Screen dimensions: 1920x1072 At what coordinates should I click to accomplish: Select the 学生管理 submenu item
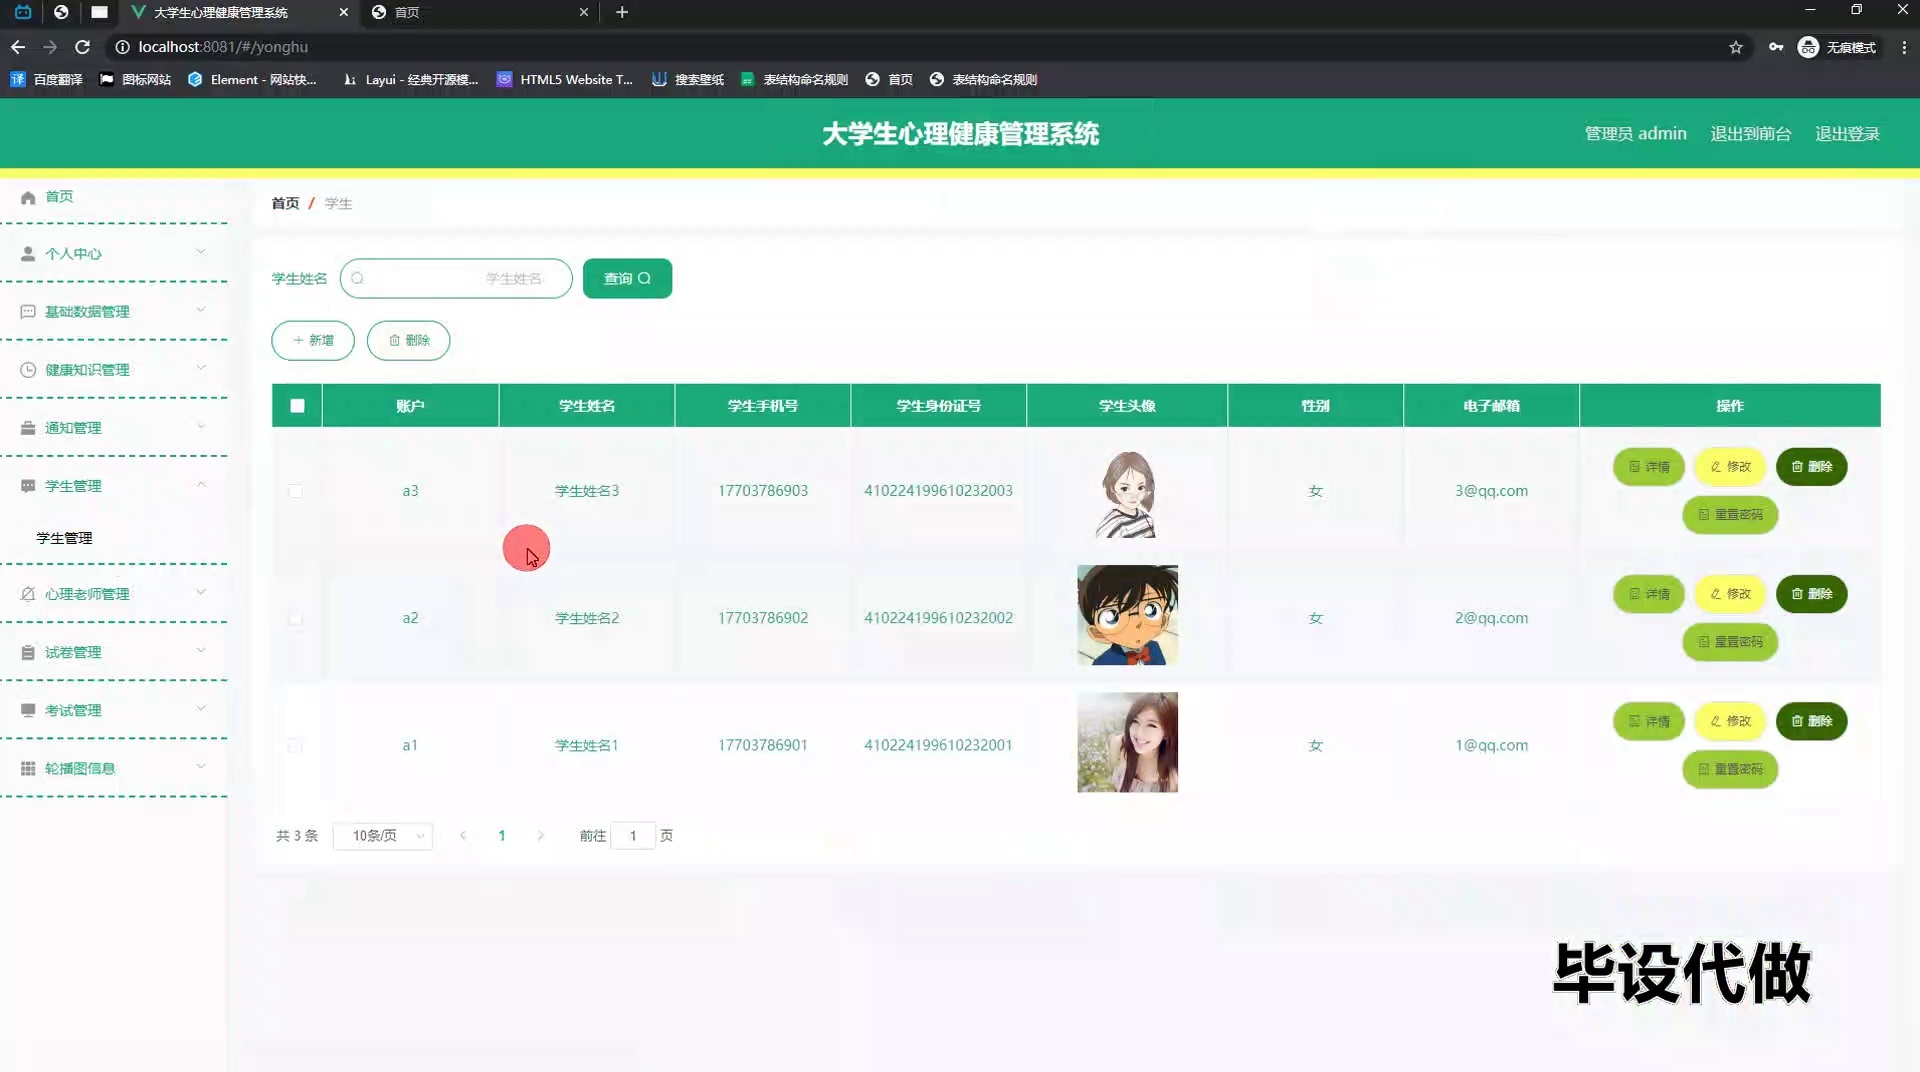pos(64,538)
